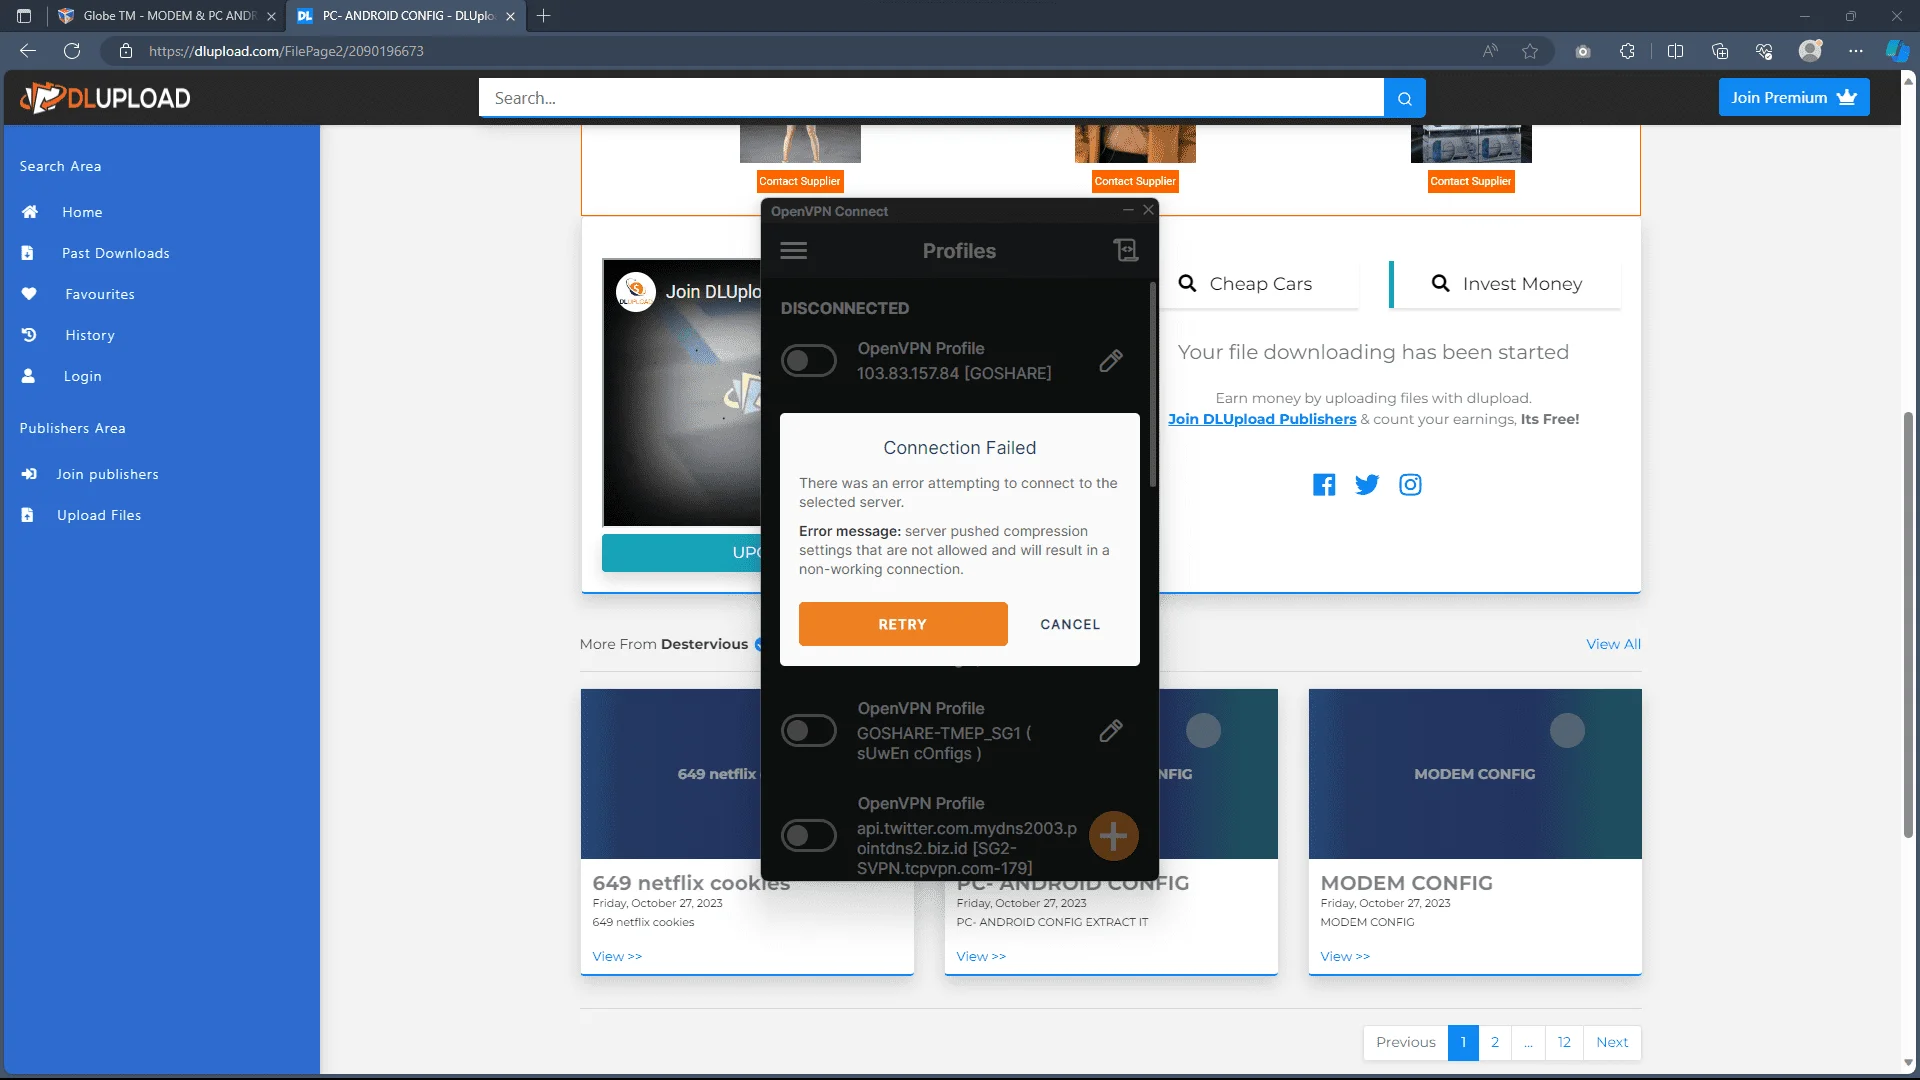Click the MODEM CONFIG card thumbnail
This screenshot has height=1080, width=1920.
pyautogui.click(x=1475, y=773)
